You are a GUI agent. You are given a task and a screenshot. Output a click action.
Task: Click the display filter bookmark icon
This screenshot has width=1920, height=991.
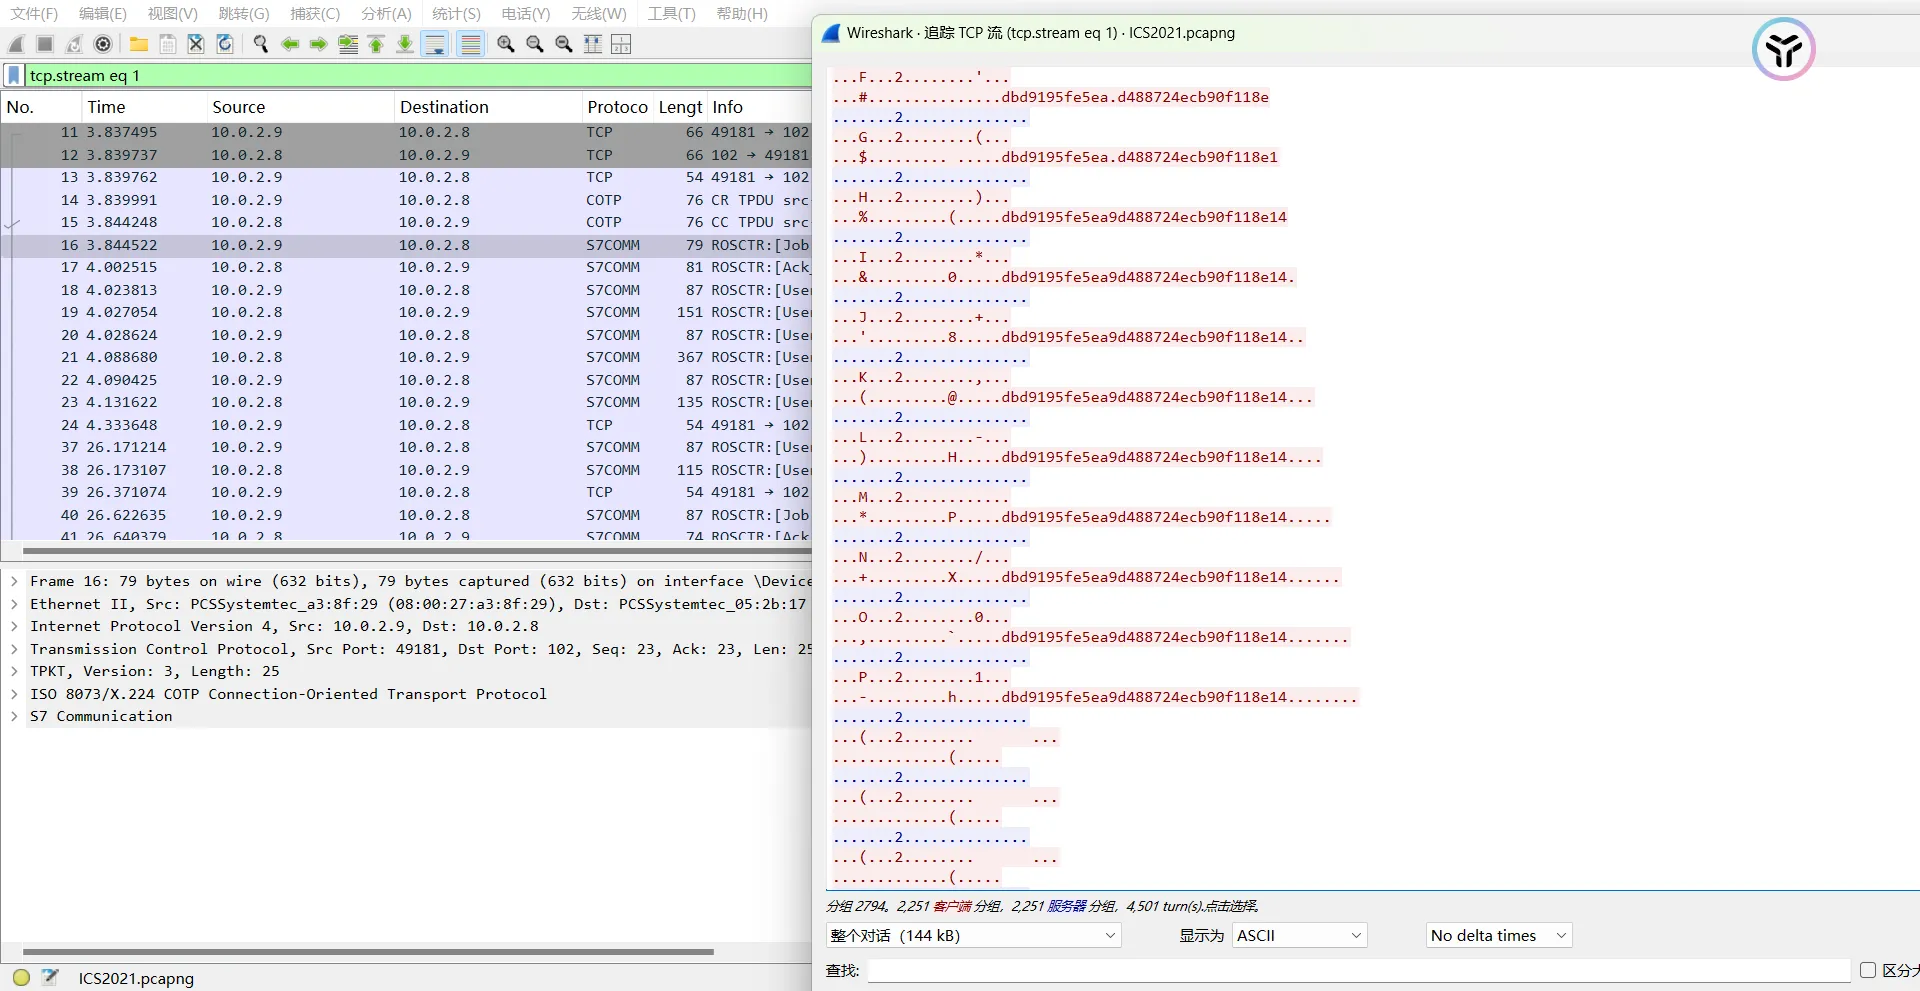(x=14, y=76)
